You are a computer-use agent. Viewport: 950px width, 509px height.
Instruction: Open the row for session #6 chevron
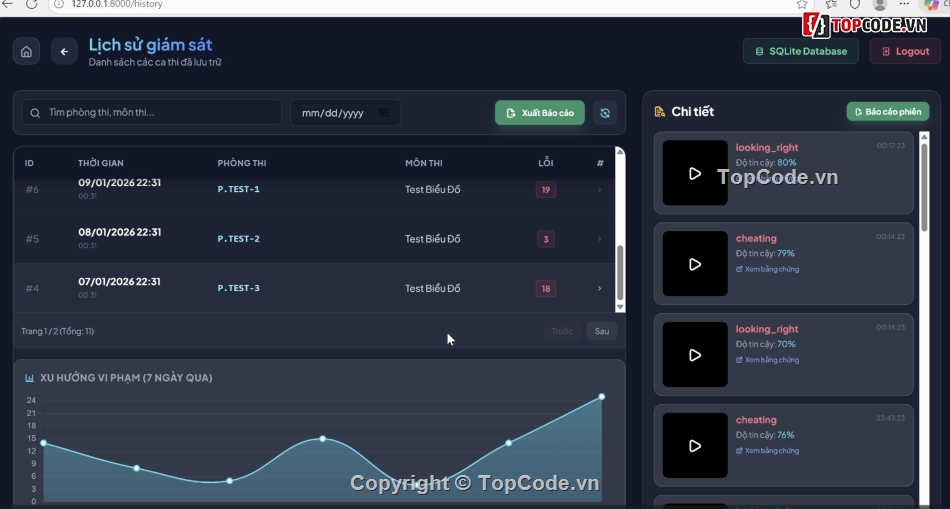click(x=600, y=190)
